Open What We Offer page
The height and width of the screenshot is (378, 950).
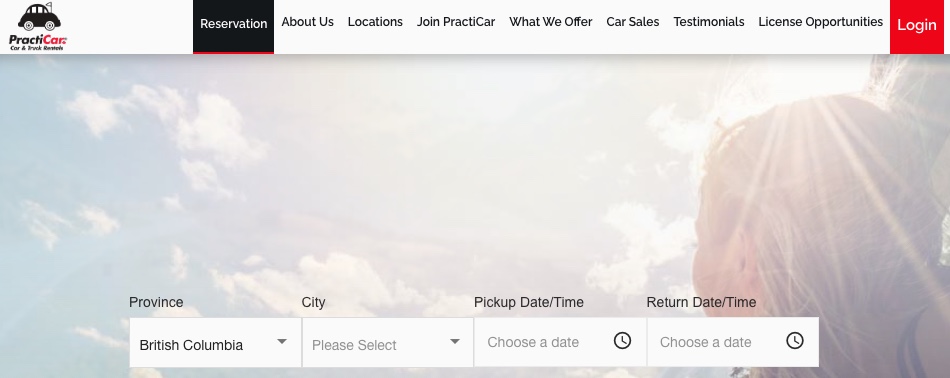coord(551,22)
